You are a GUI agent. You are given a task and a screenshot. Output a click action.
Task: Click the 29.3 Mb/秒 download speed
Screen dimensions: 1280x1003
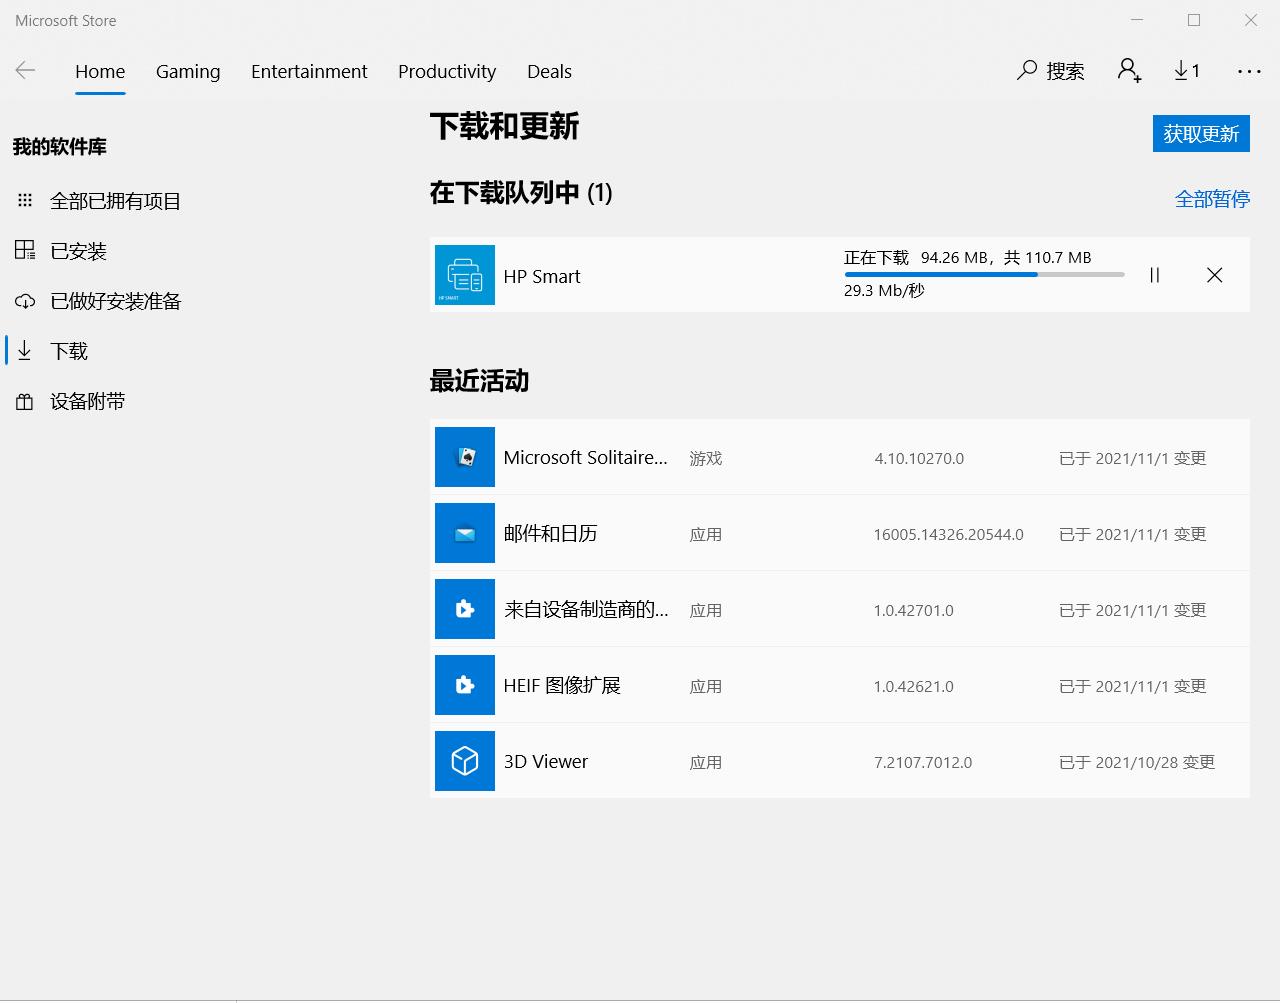884,290
